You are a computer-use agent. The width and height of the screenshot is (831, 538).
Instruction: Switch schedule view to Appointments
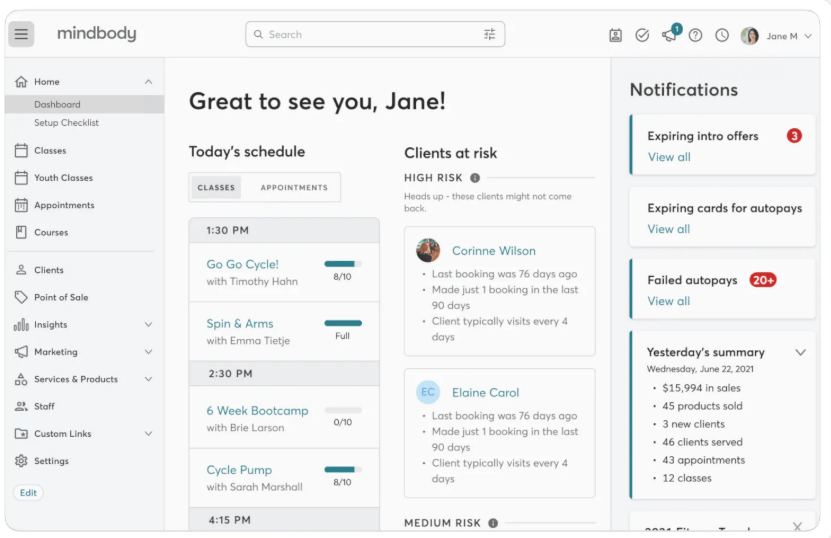tap(294, 187)
